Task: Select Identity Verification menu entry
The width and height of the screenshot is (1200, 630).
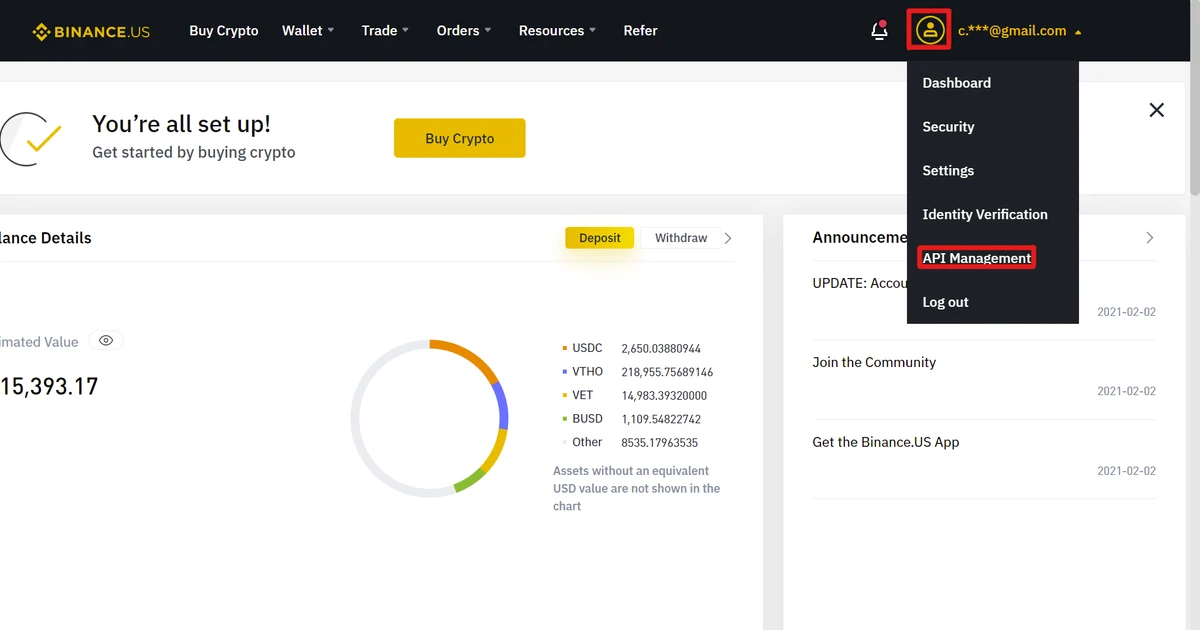Action: tap(985, 214)
